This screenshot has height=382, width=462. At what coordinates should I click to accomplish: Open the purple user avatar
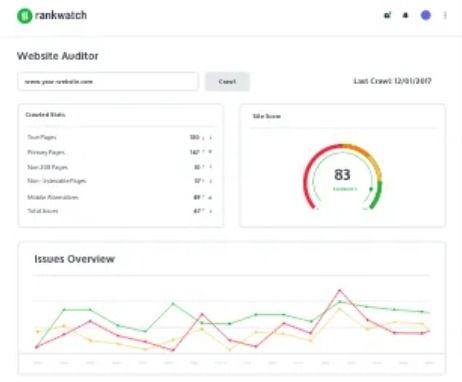(x=426, y=15)
